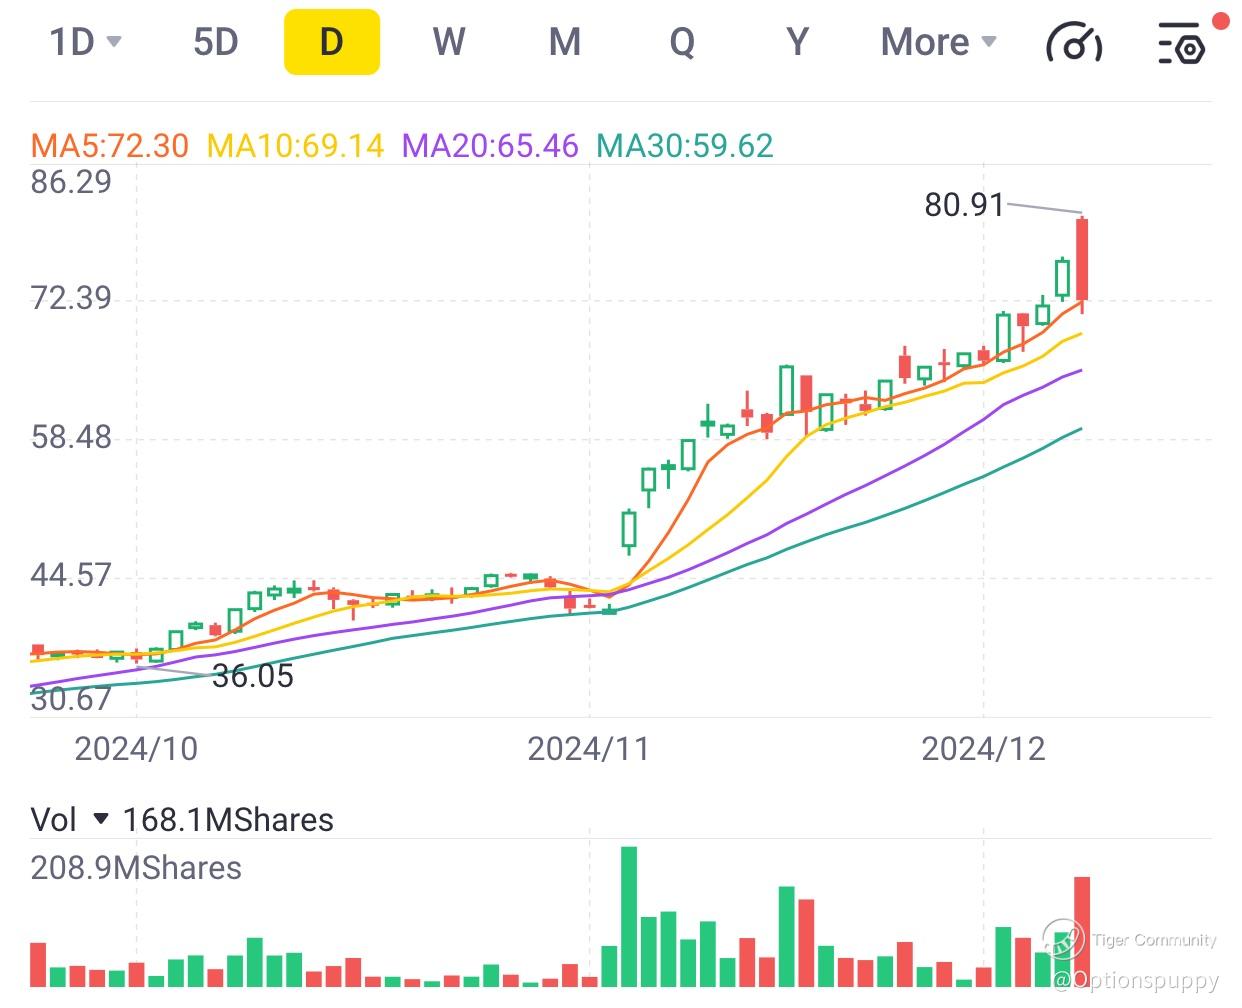Switch to the Y yearly tab
This screenshot has width=1242, height=1008.
[x=797, y=42]
